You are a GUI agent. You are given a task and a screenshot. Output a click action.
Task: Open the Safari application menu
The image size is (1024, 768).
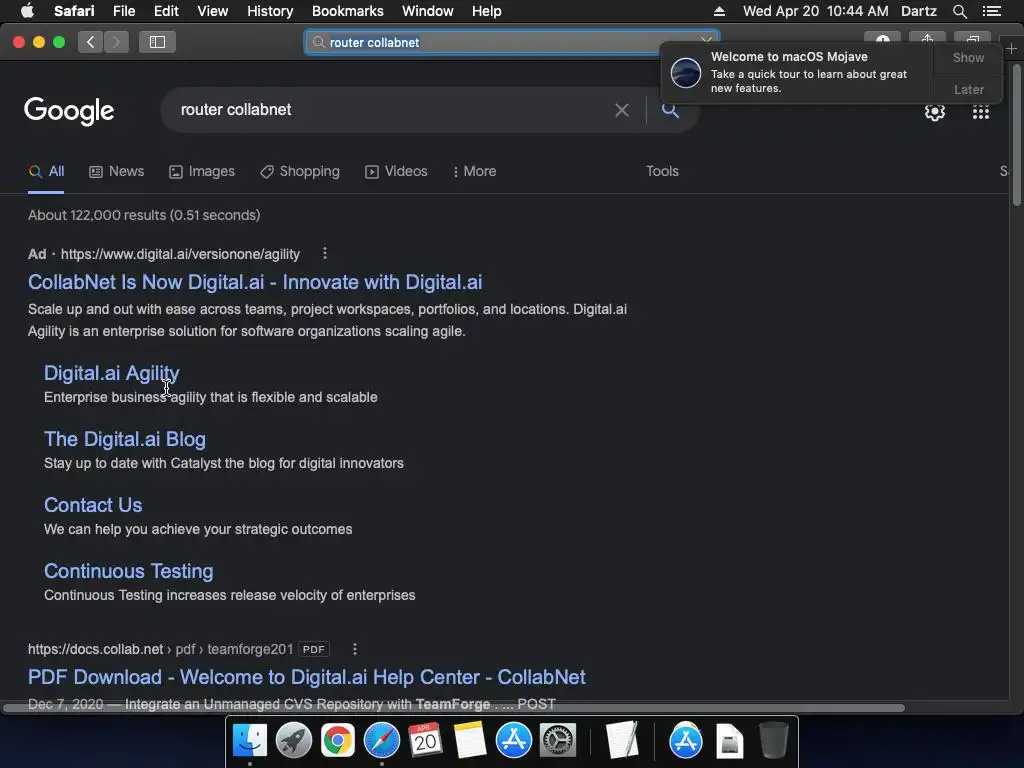click(x=74, y=11)
